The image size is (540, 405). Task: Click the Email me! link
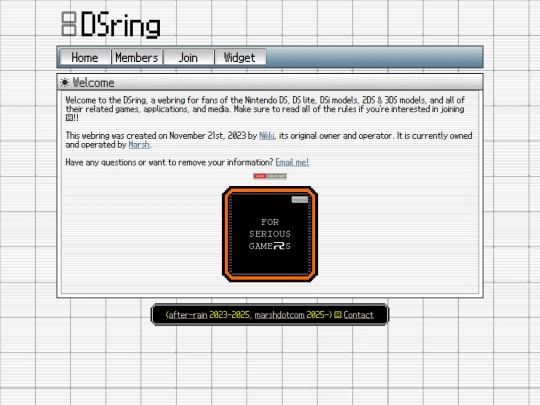pos(292,162)
